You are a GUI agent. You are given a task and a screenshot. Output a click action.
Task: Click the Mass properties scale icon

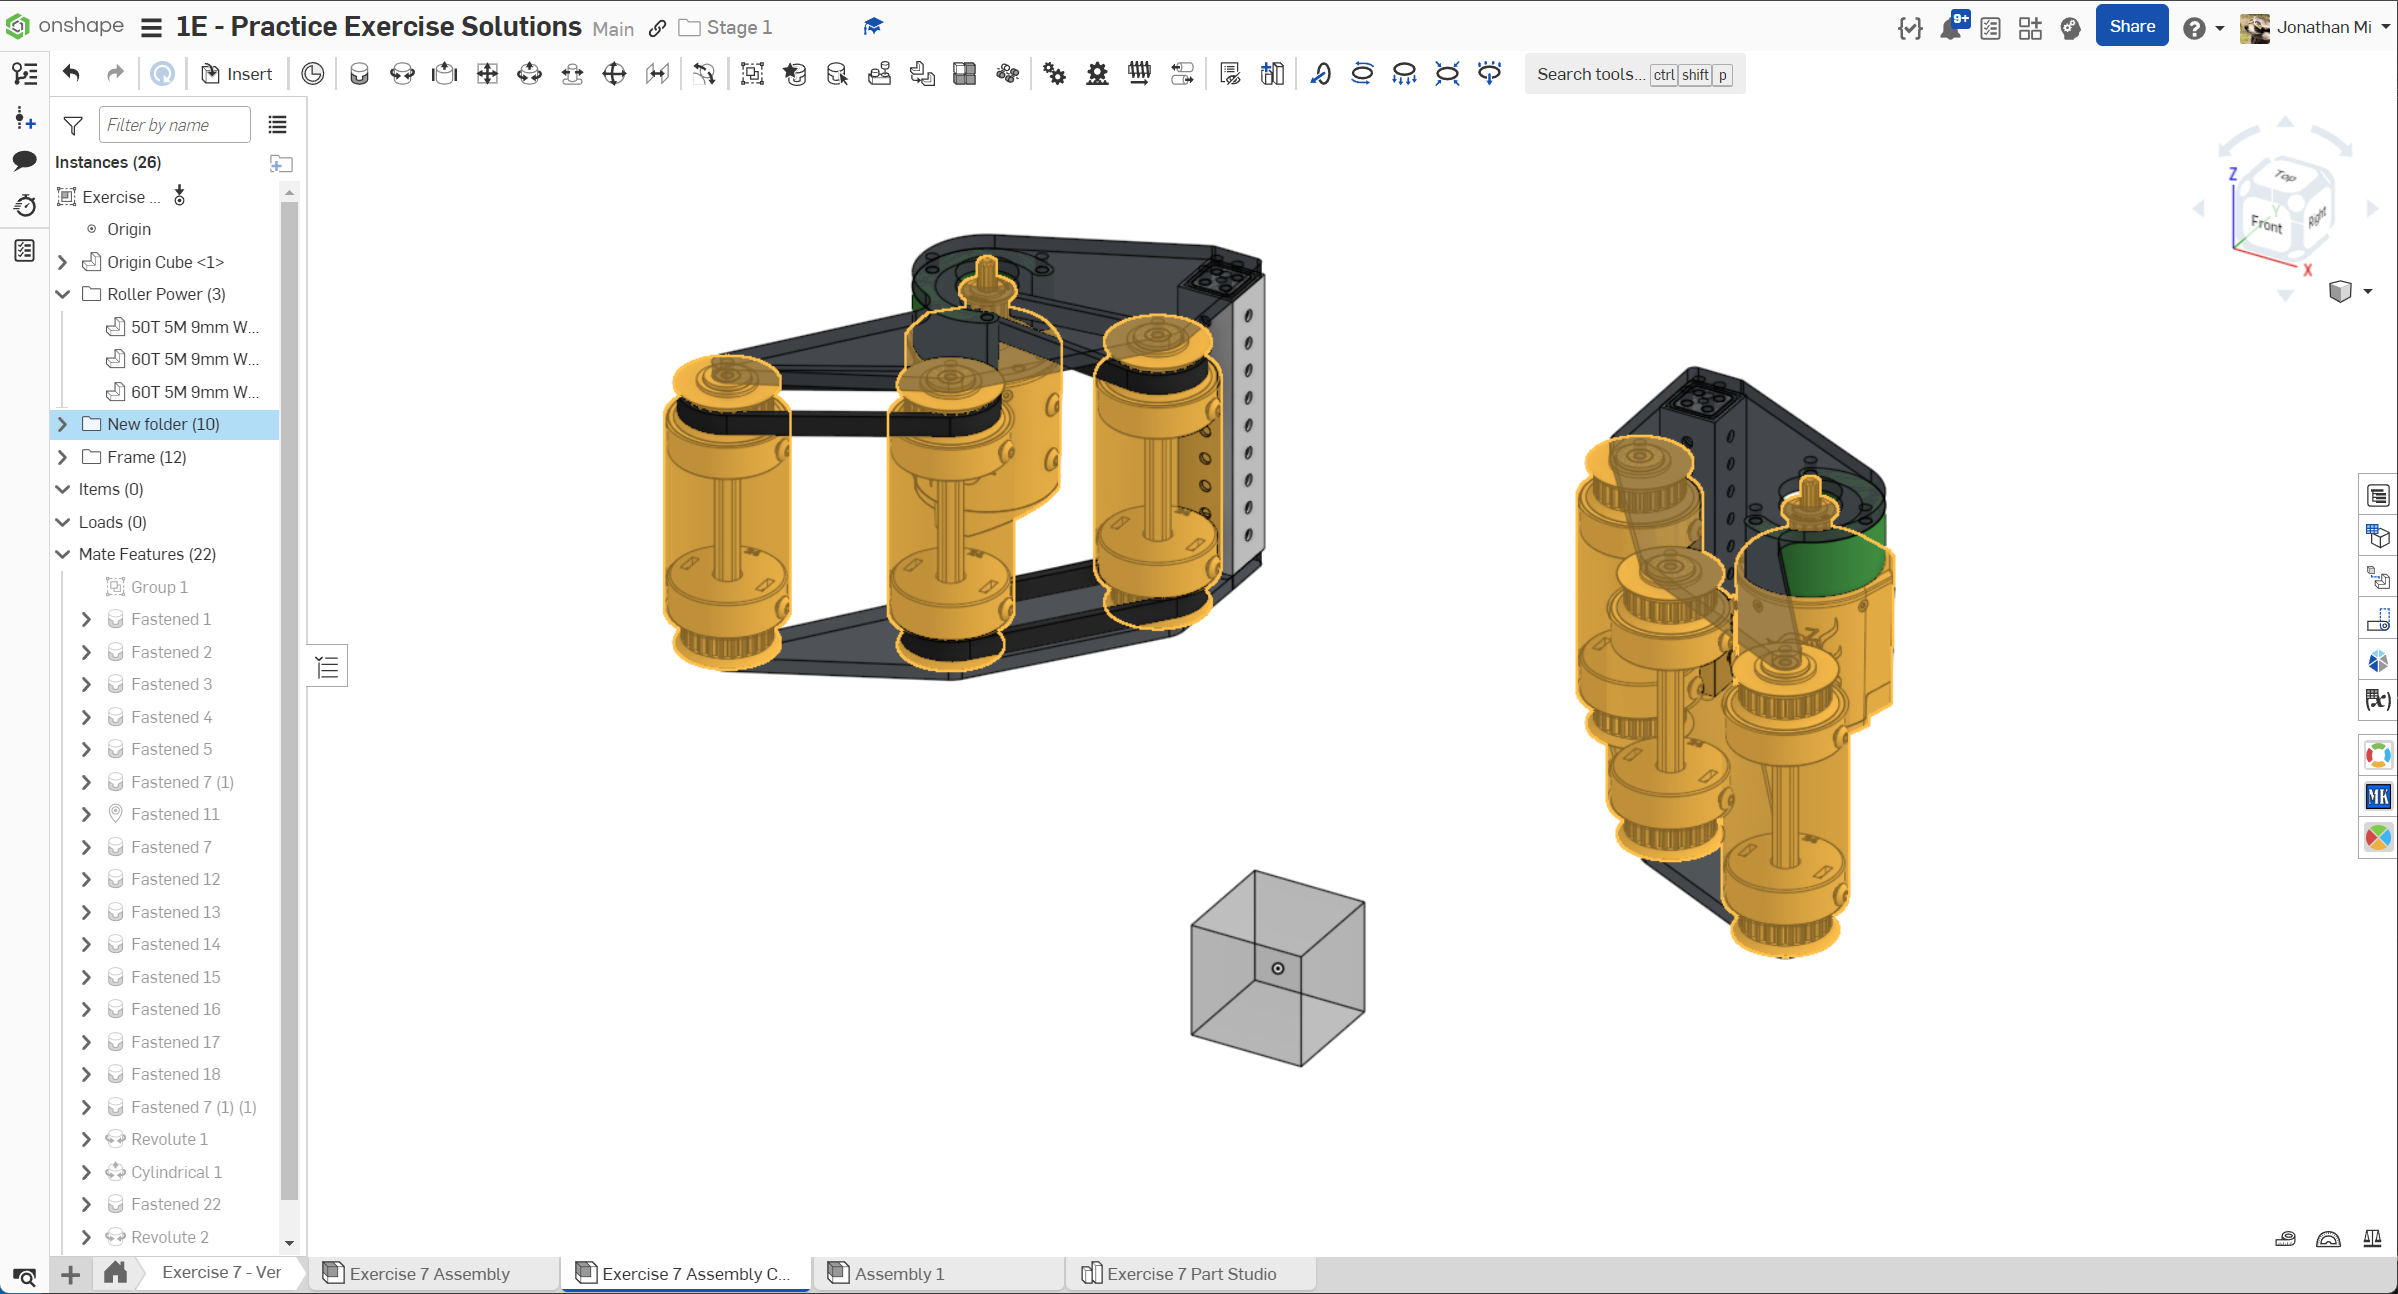pos(2372,1239)
